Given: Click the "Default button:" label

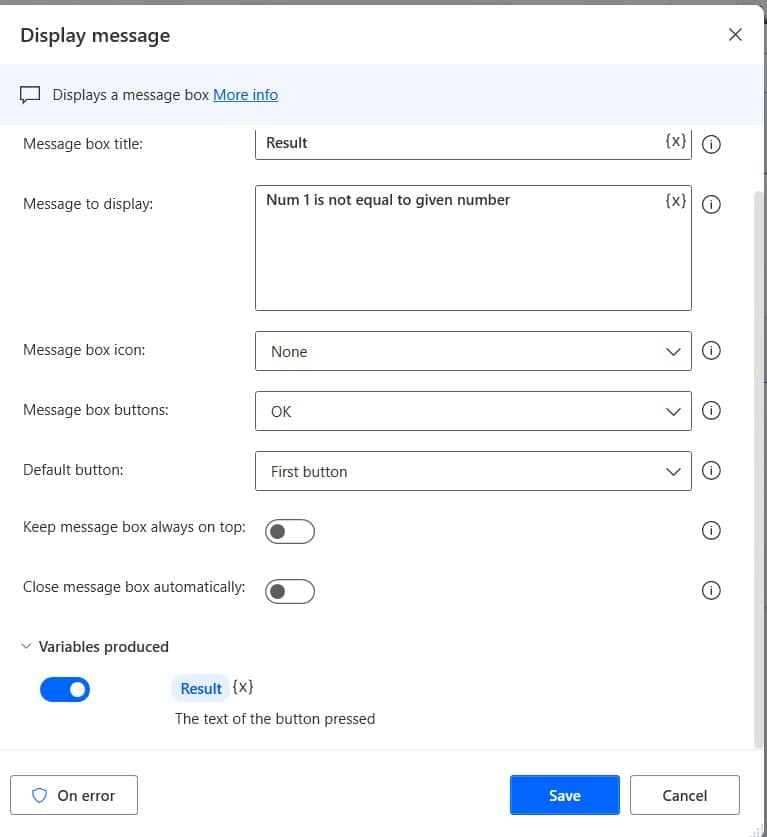Looking at the screenshot, I should tap(73, 470).
